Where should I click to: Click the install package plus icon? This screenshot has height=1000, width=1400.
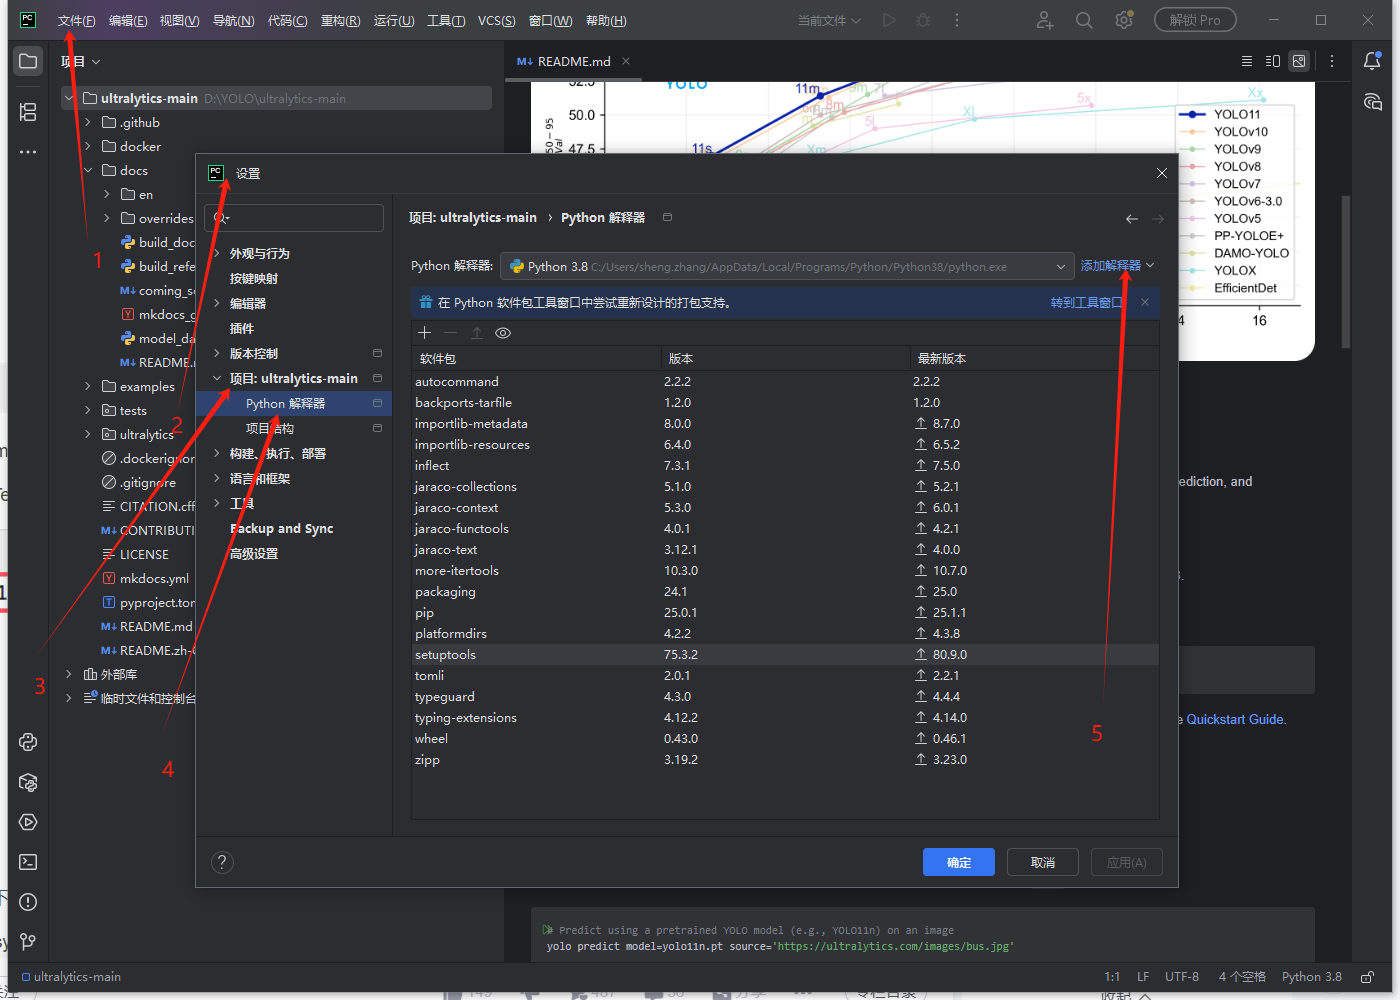pyautogui.click(x=424, y=333)
